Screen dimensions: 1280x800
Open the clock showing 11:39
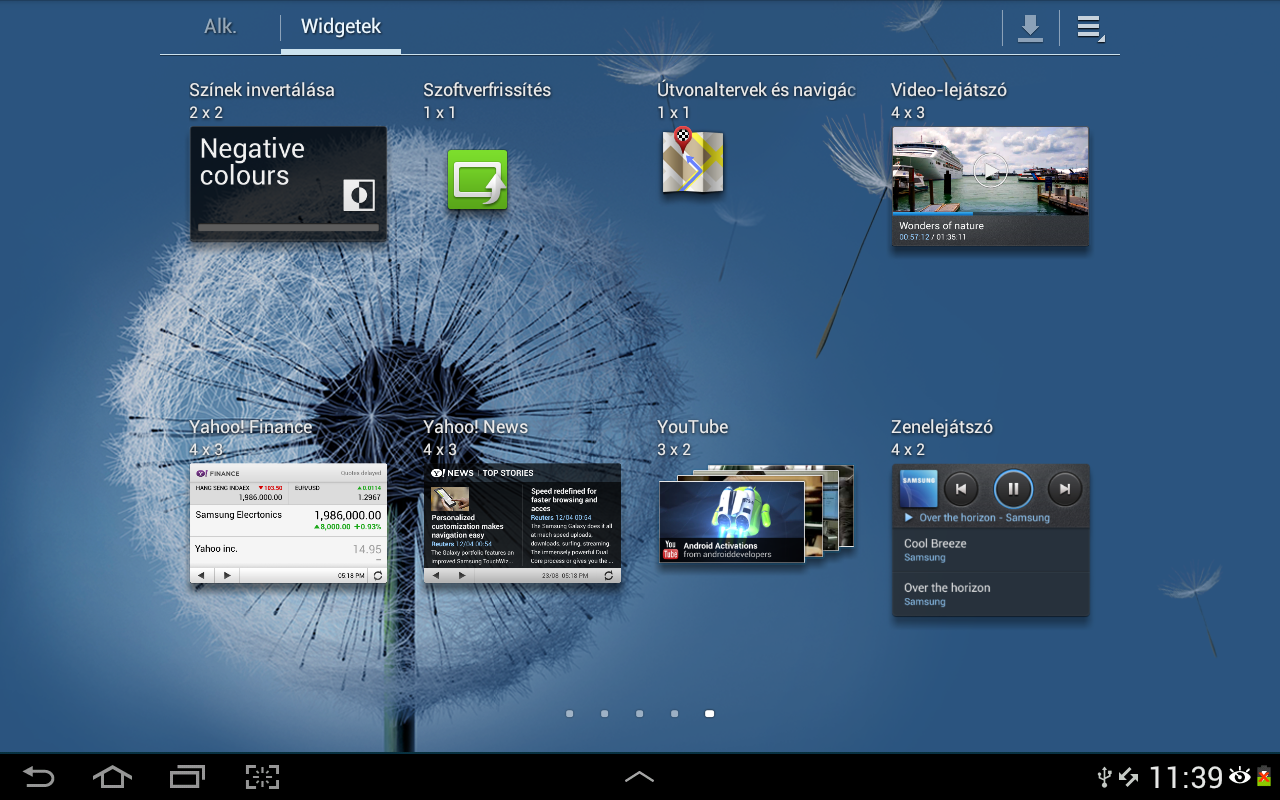click(1186, 777)
